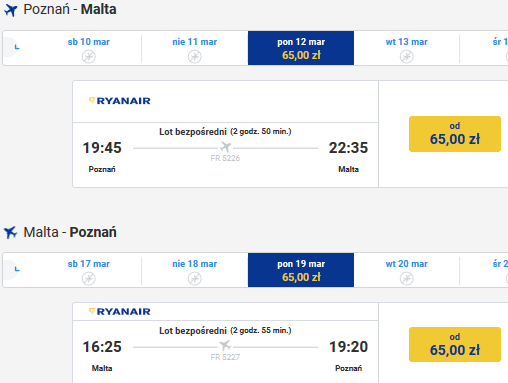Image resolution: width=508 pixels, height=383 pixels.
Task: Switch to the wt 13 mar date tab
Action: pyautogui.click(x=407, y=48)
